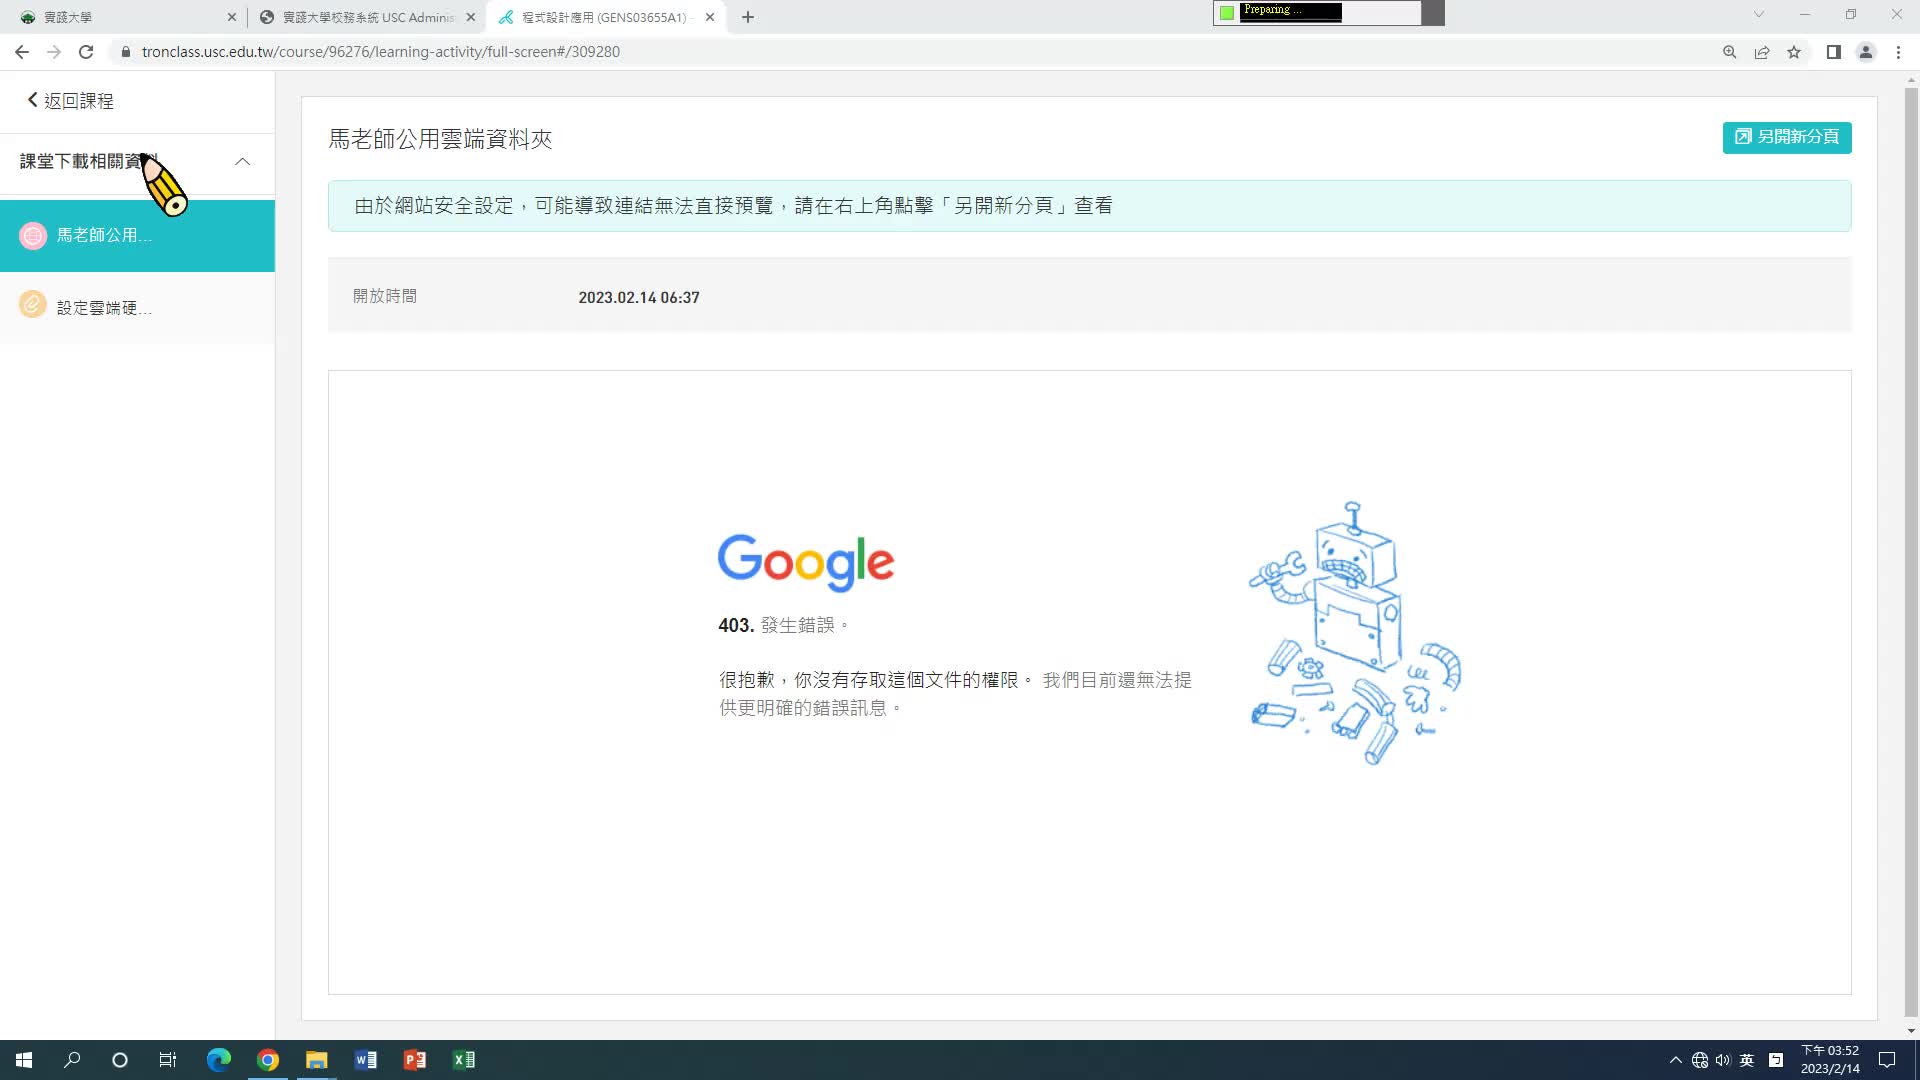This screenshot has height=1080, width=1920.
Task: Close the 程式設計應用 tab
Action: click(710, 17)
